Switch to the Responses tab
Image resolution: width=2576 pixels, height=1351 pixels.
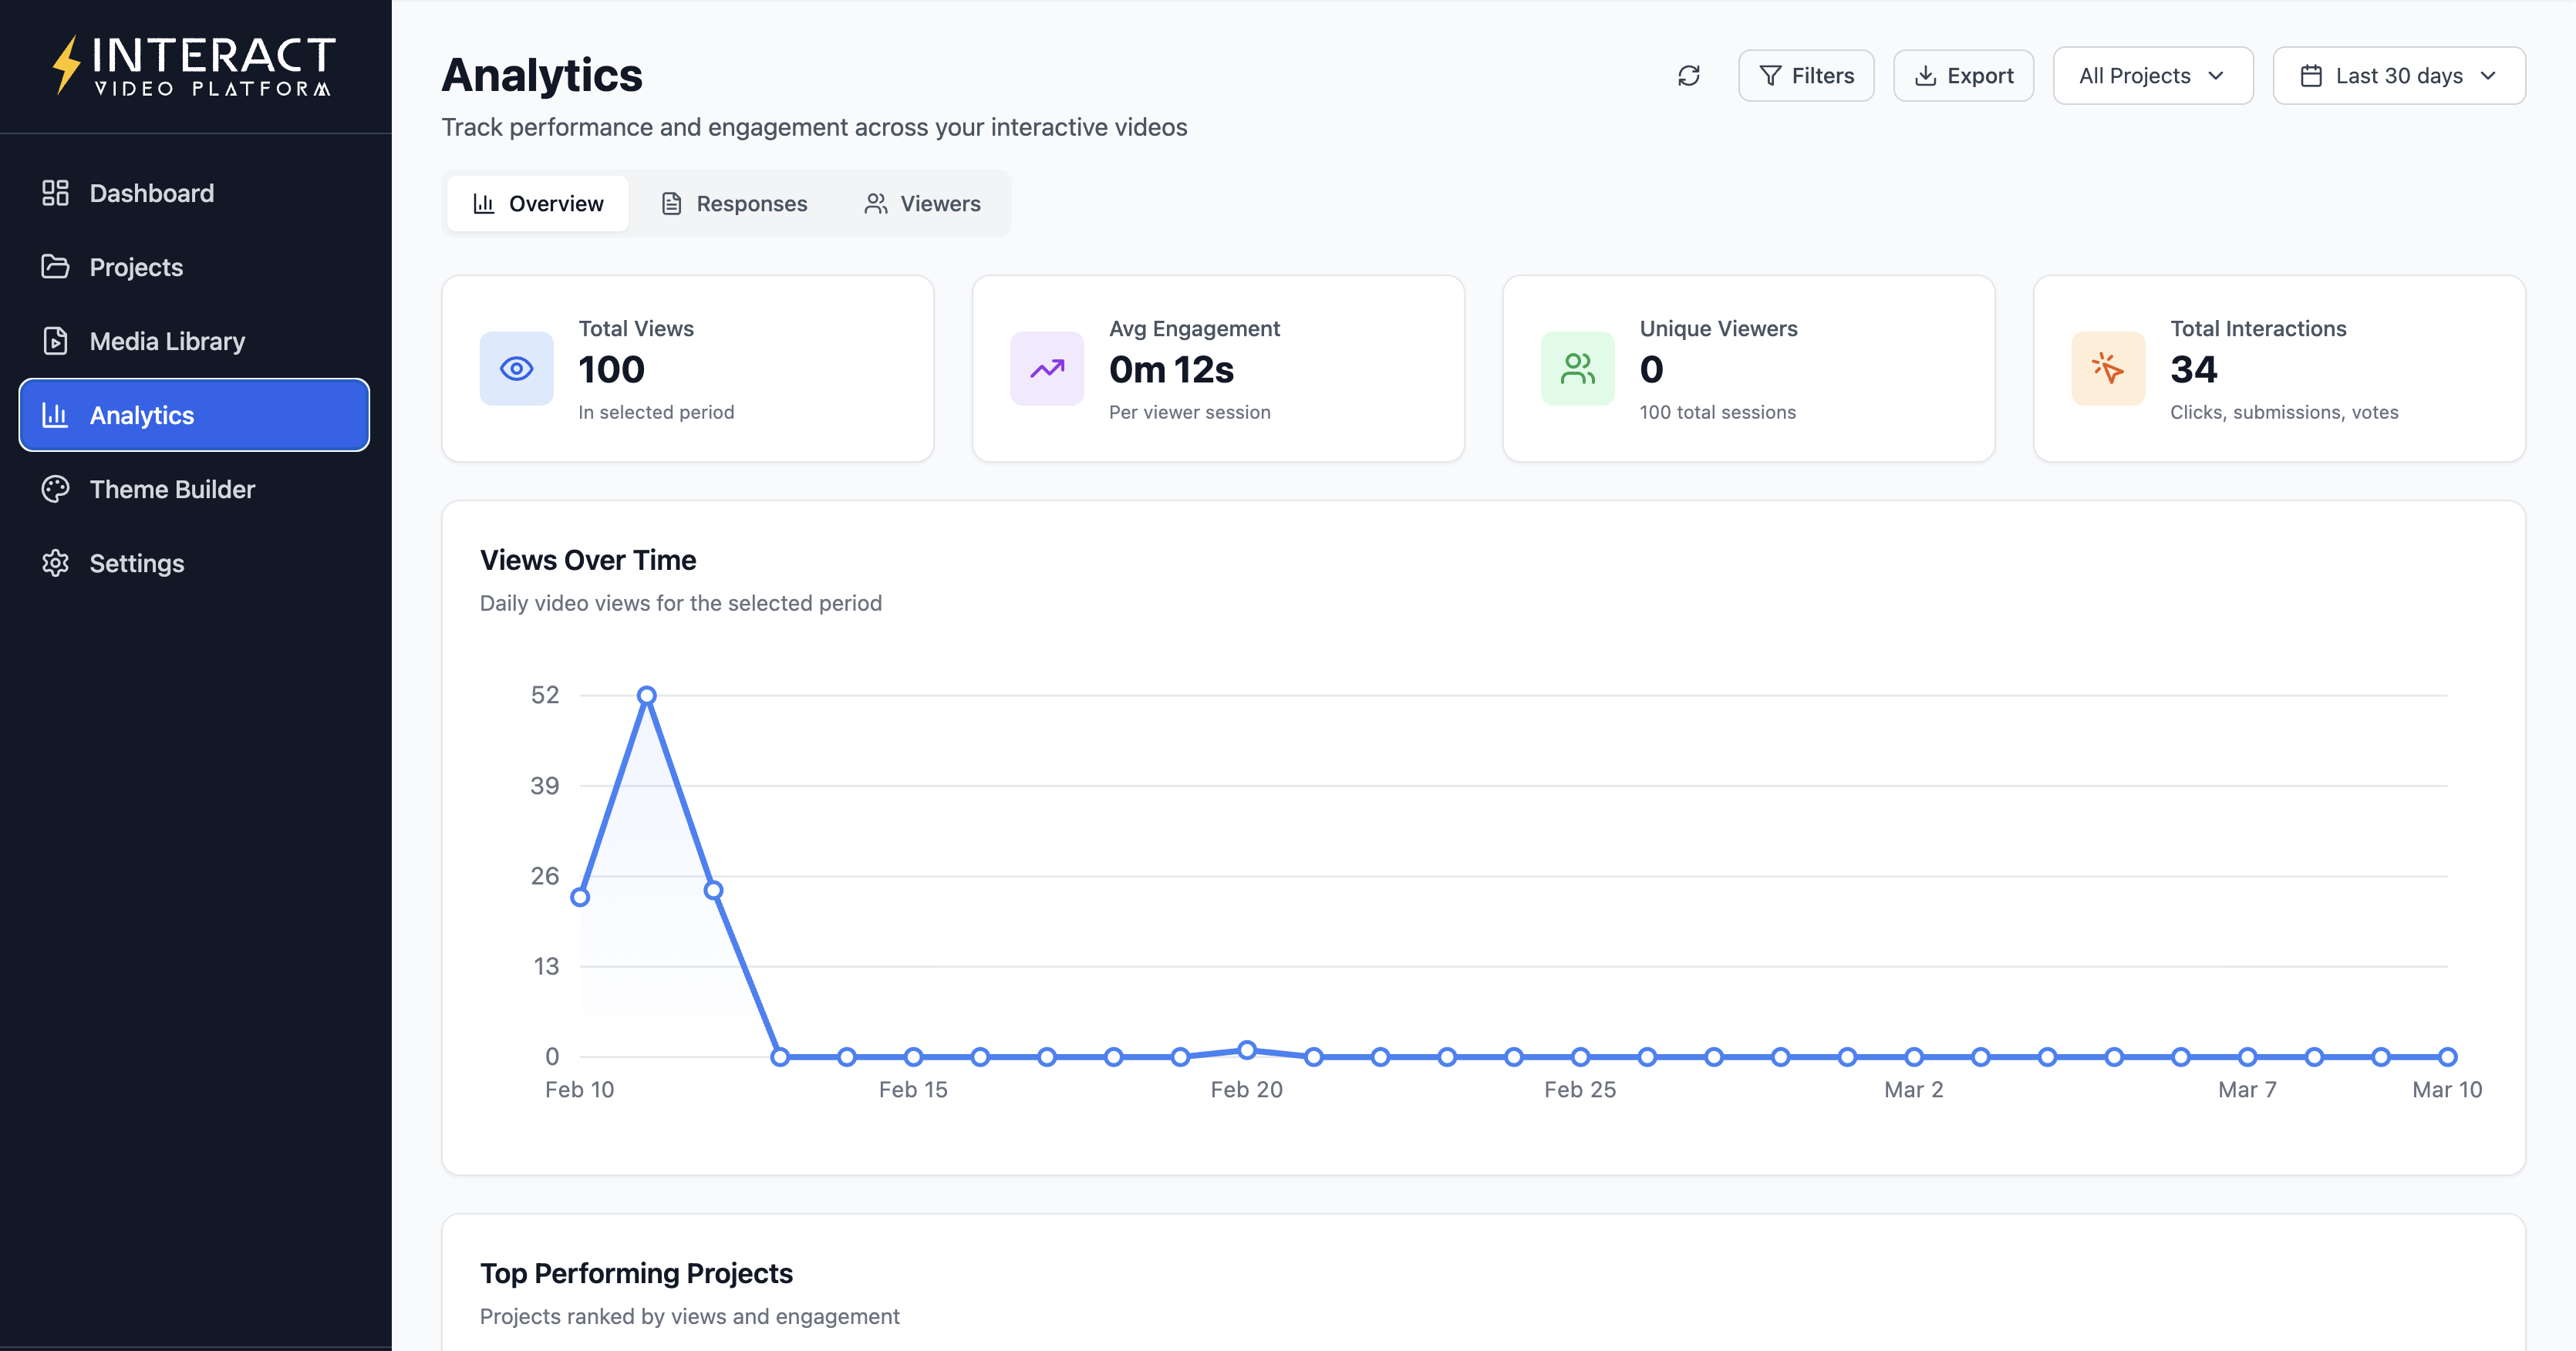point(734,204)
